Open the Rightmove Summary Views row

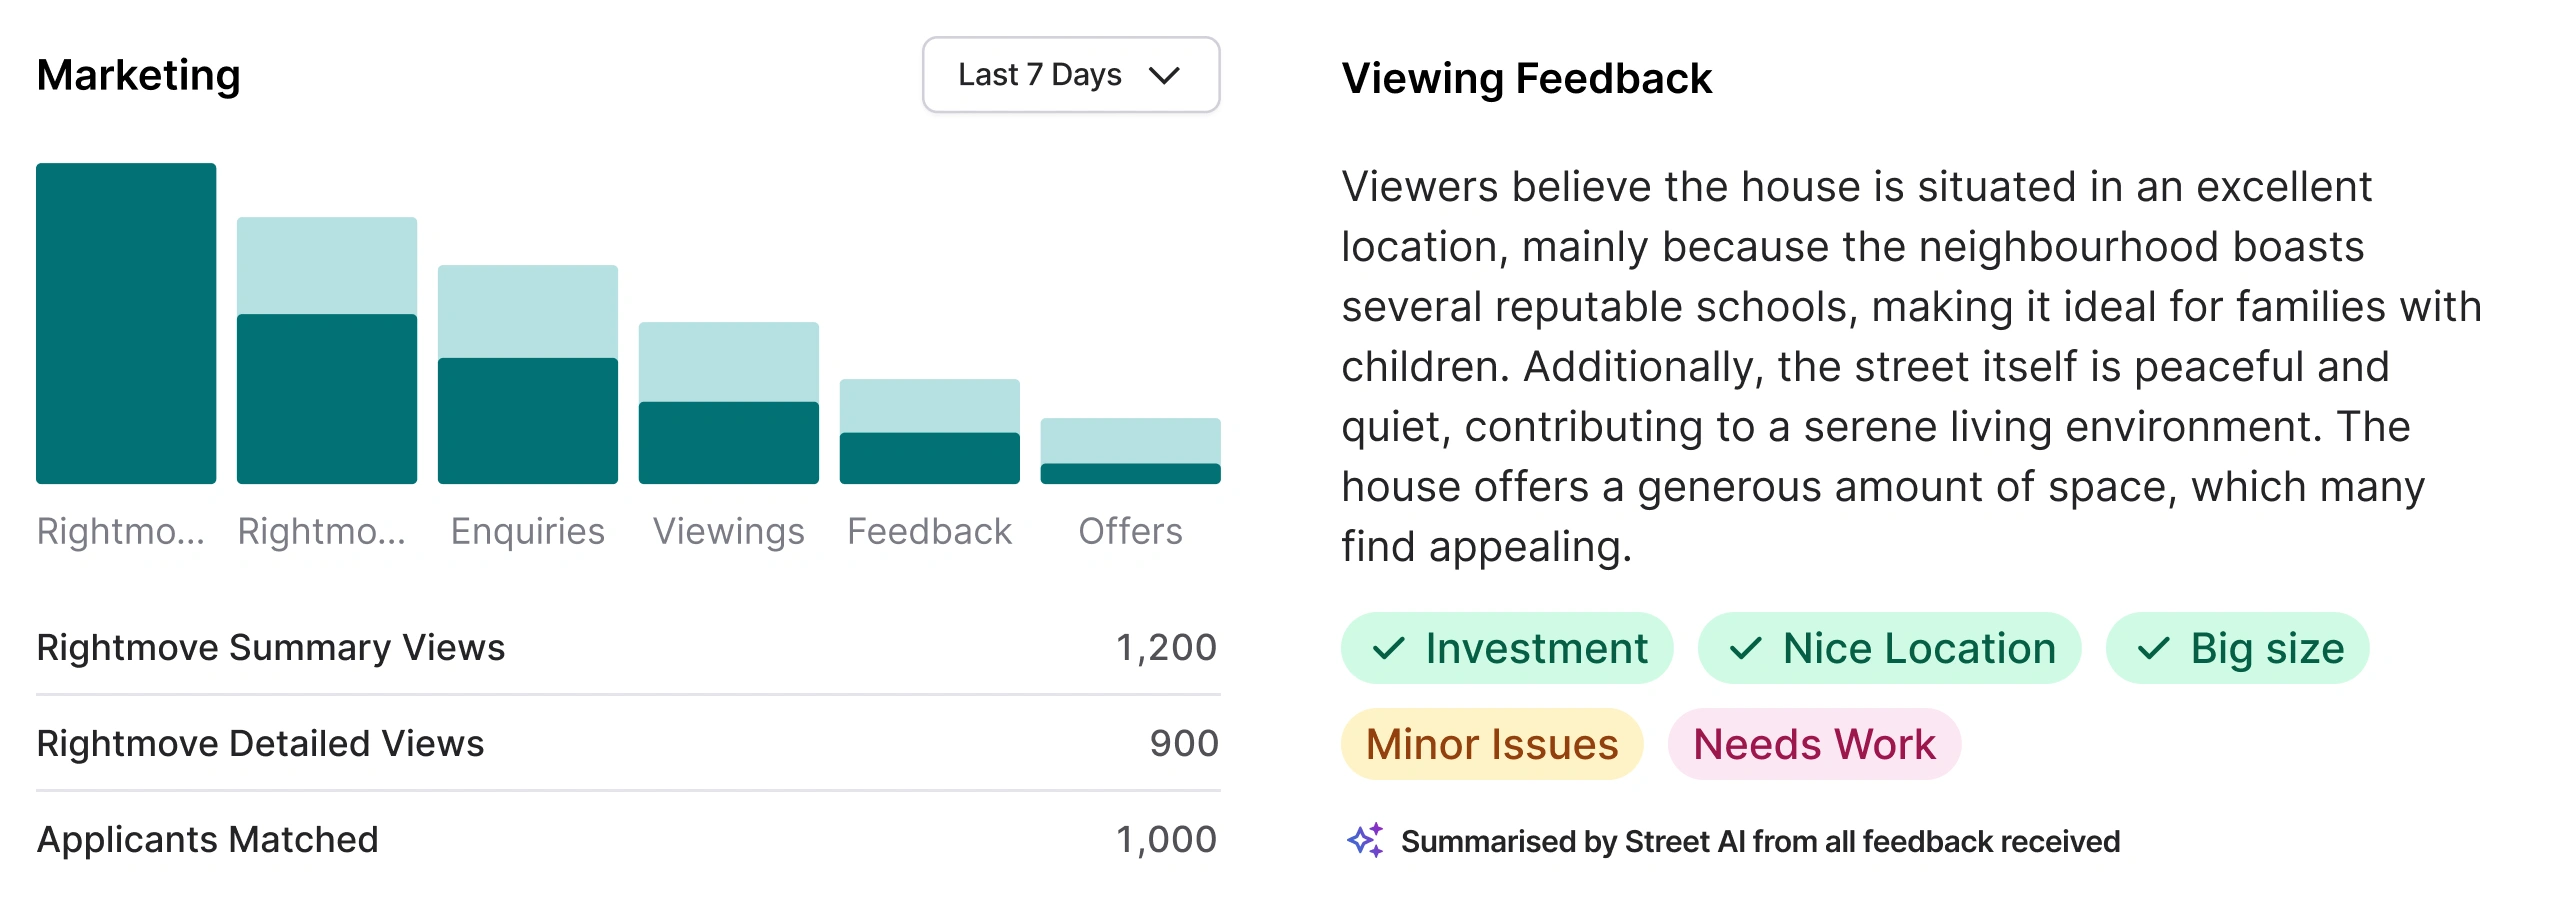[x=627, y=648]
